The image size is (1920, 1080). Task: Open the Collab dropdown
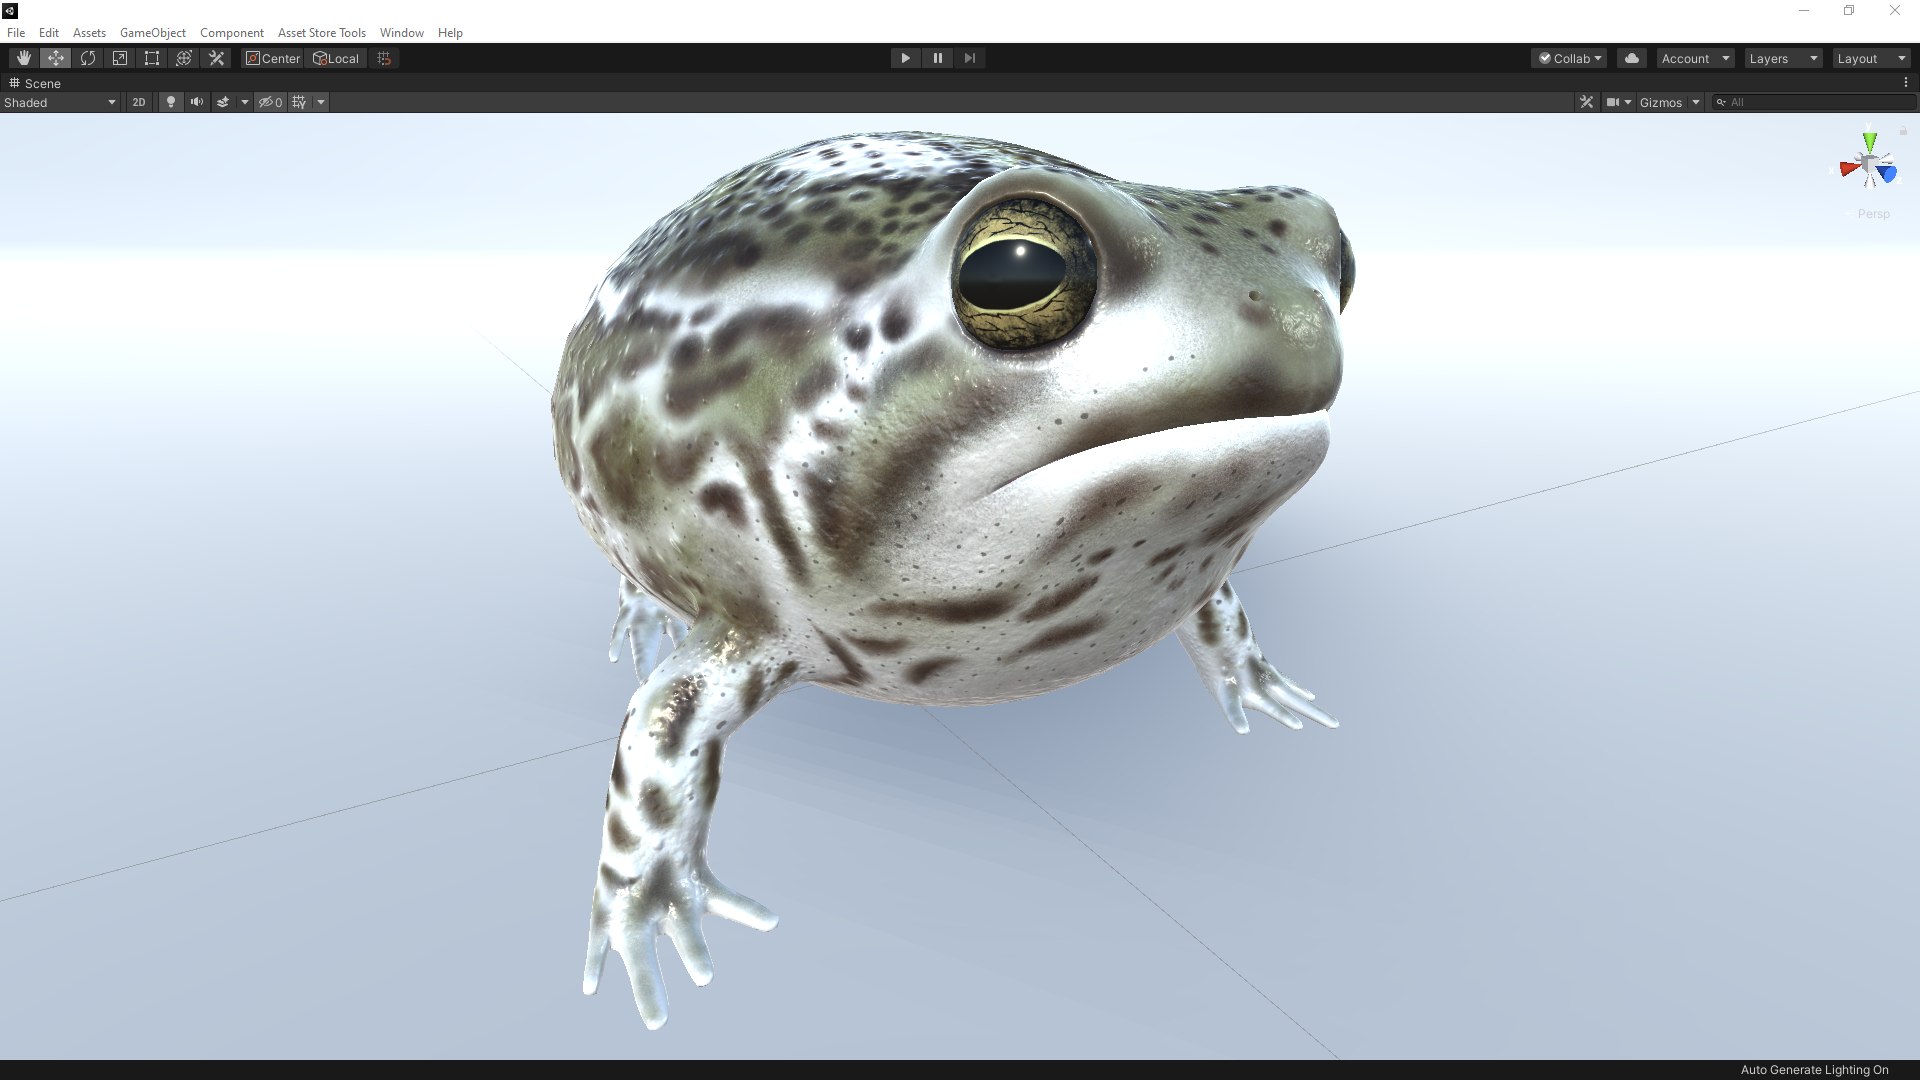(1569, 58)
